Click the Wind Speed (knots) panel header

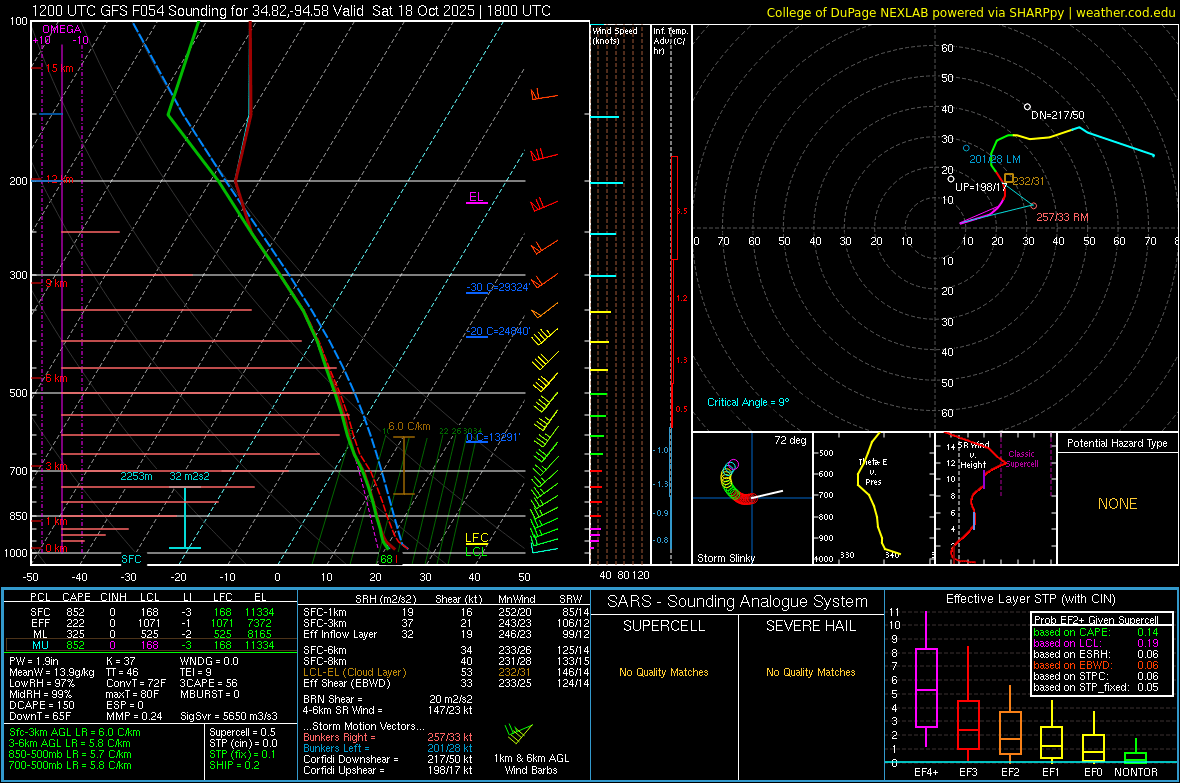pos(615,35)
